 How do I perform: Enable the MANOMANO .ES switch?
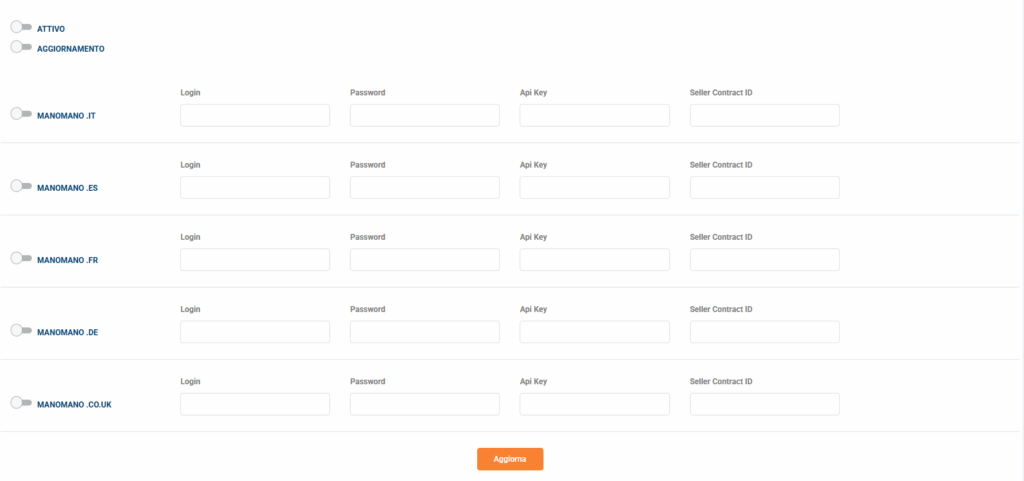[22, 186]
